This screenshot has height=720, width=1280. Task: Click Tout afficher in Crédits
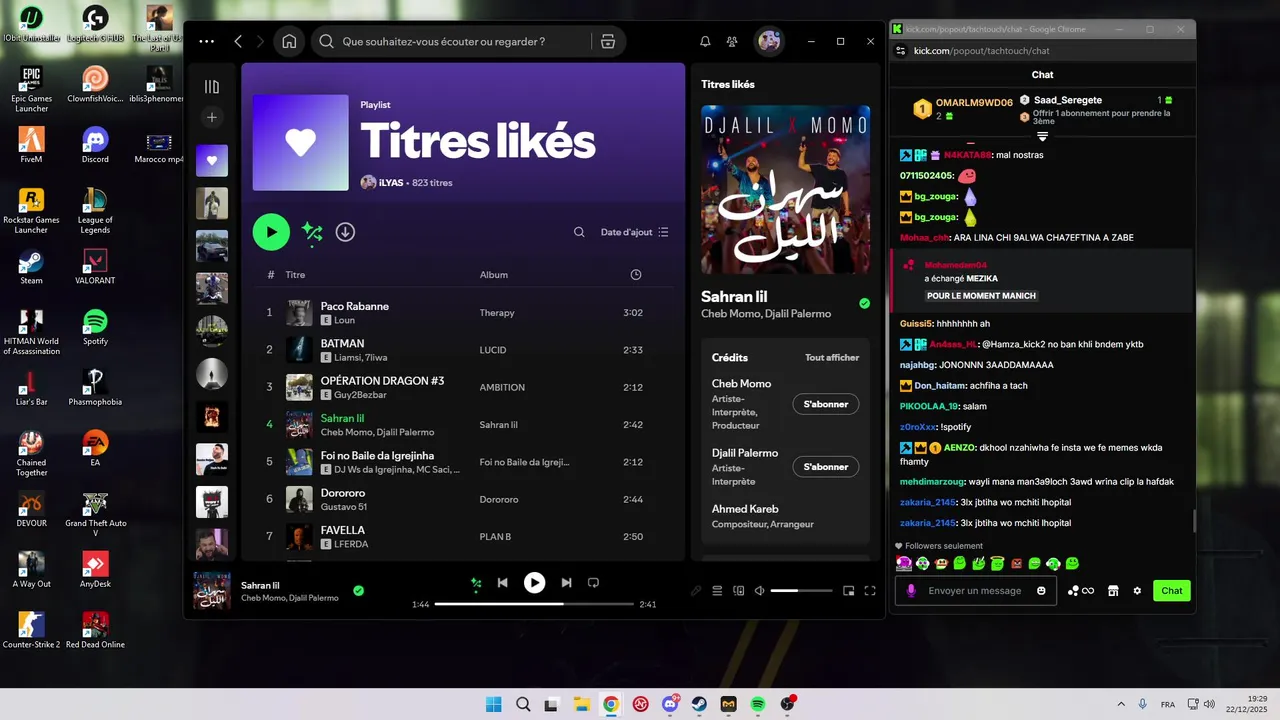[x=832, y=357]
